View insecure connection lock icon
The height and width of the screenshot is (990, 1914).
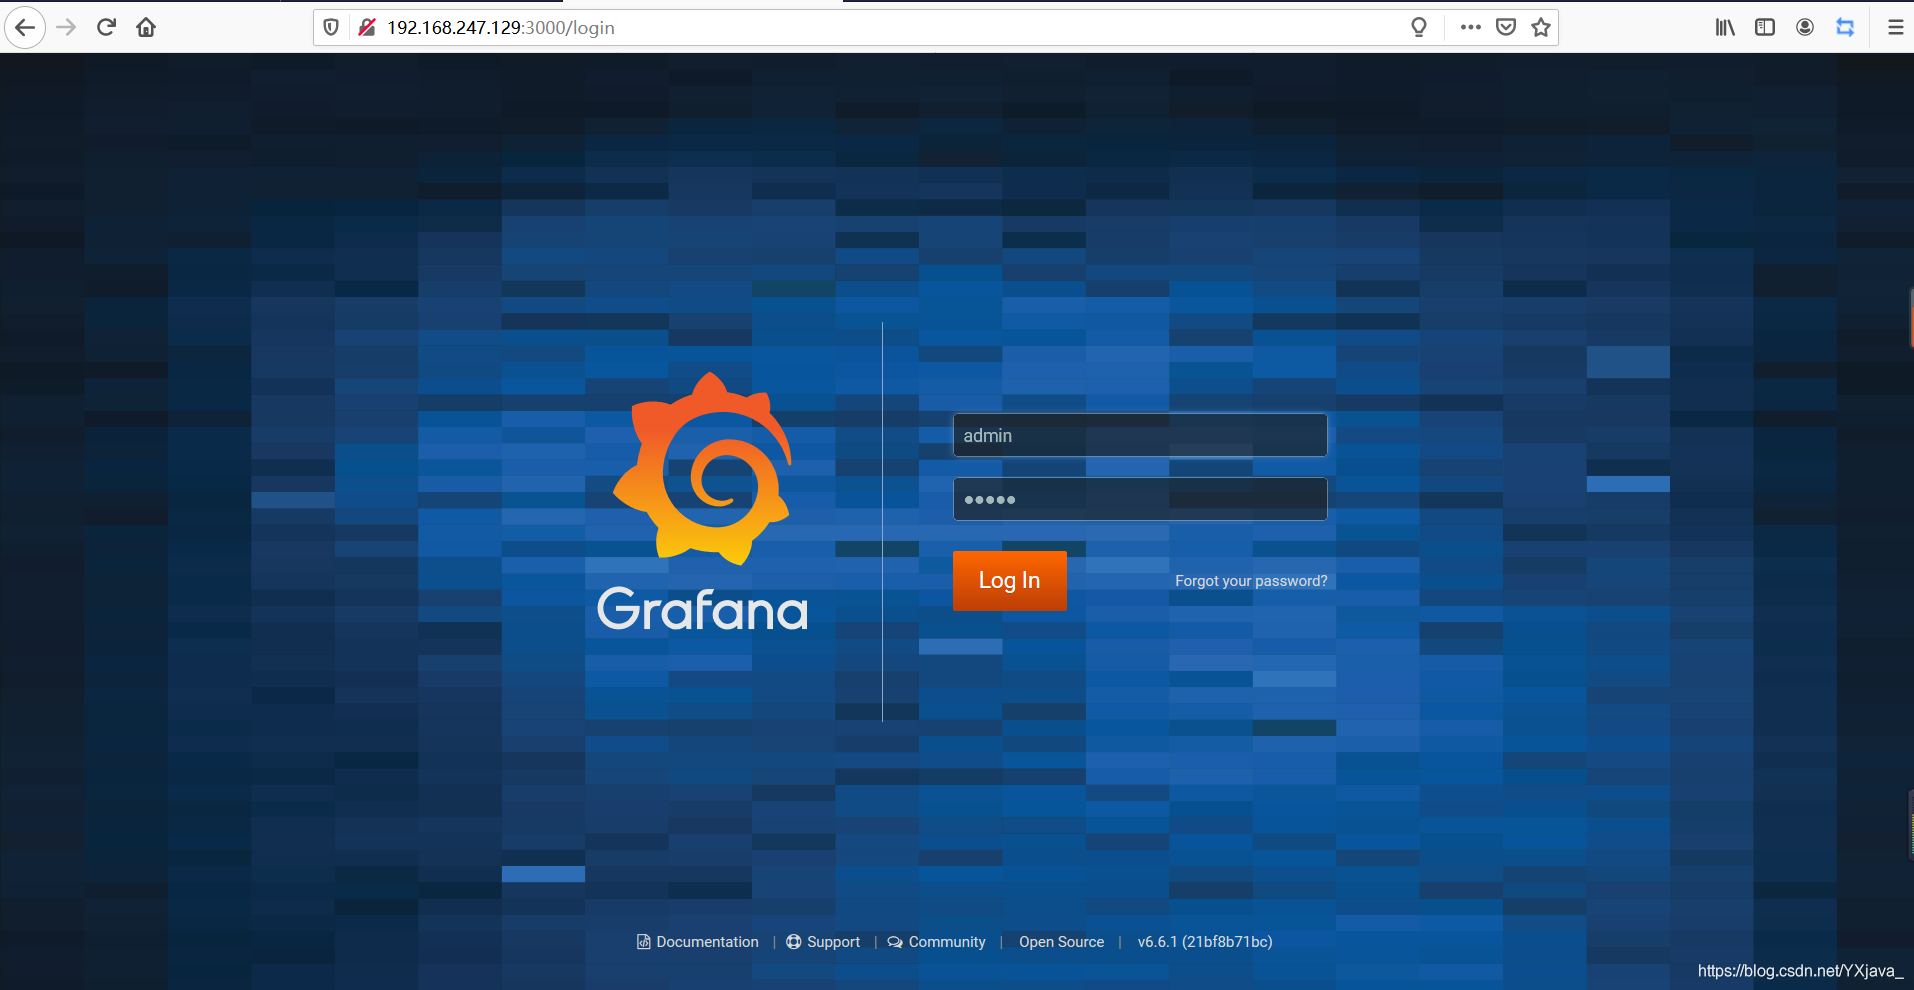pos(366,27)
